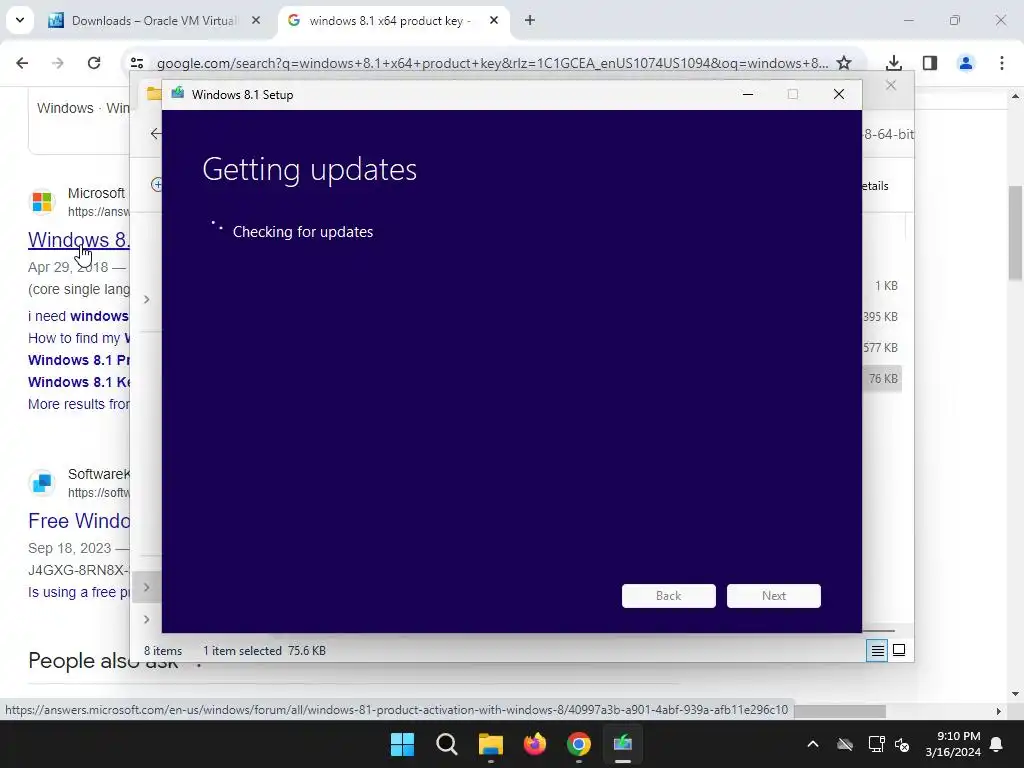Click the network display tray icon
Viewport: 1024px width, 768px height.
point(876,744)
